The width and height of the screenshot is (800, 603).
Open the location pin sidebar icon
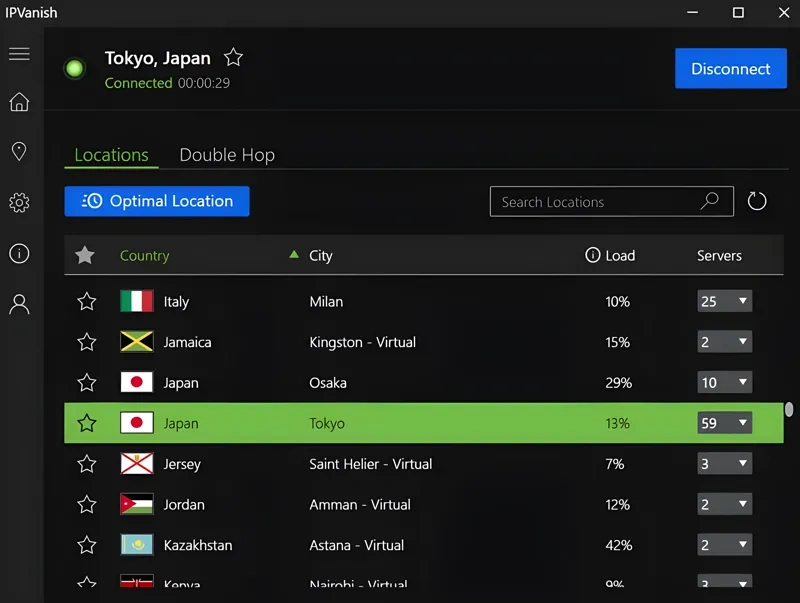[19, 151]
